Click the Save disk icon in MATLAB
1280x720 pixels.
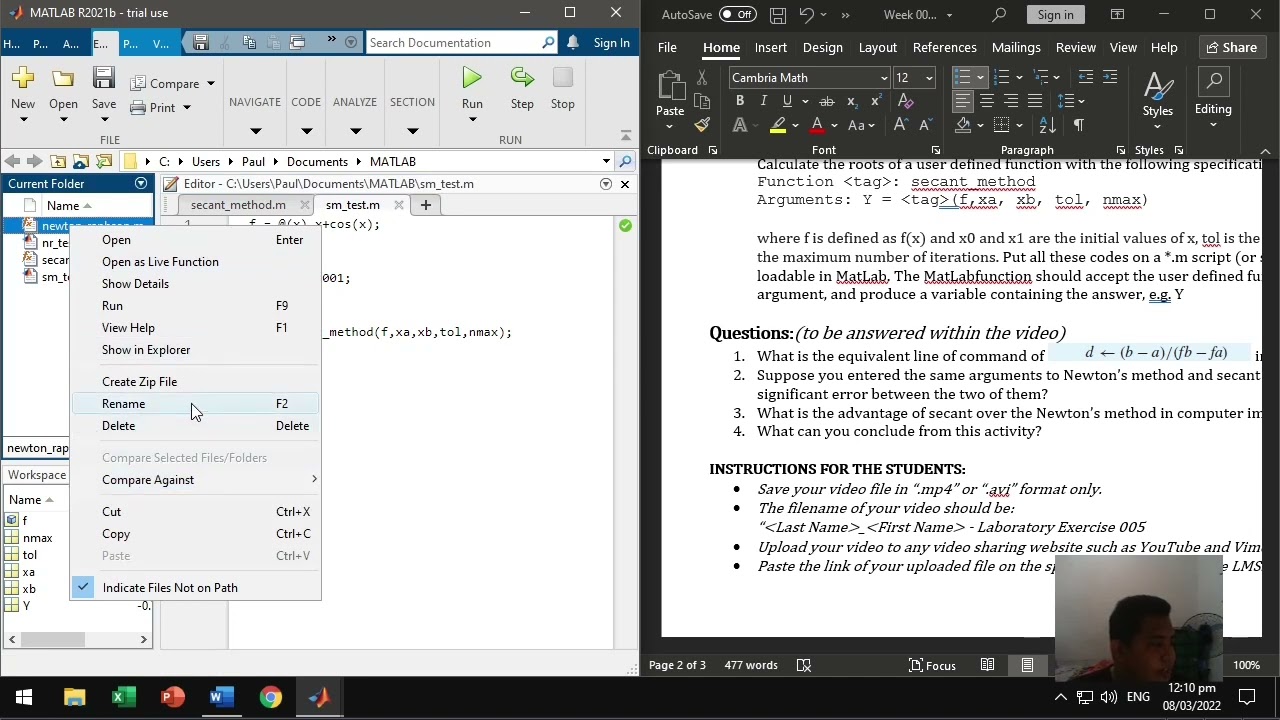pyautogui.click(x=104, y=79)
